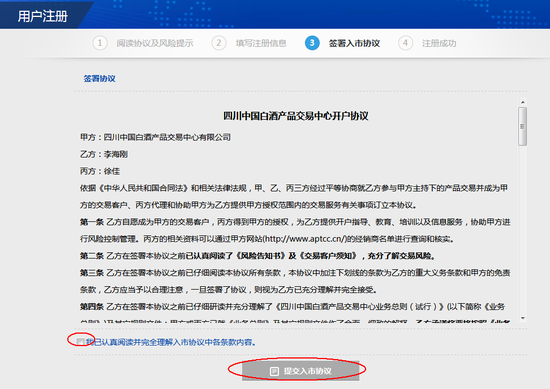Select 填写注册信息 step label
The height and width of the screenshot is (389, 550).
(261, 43)
